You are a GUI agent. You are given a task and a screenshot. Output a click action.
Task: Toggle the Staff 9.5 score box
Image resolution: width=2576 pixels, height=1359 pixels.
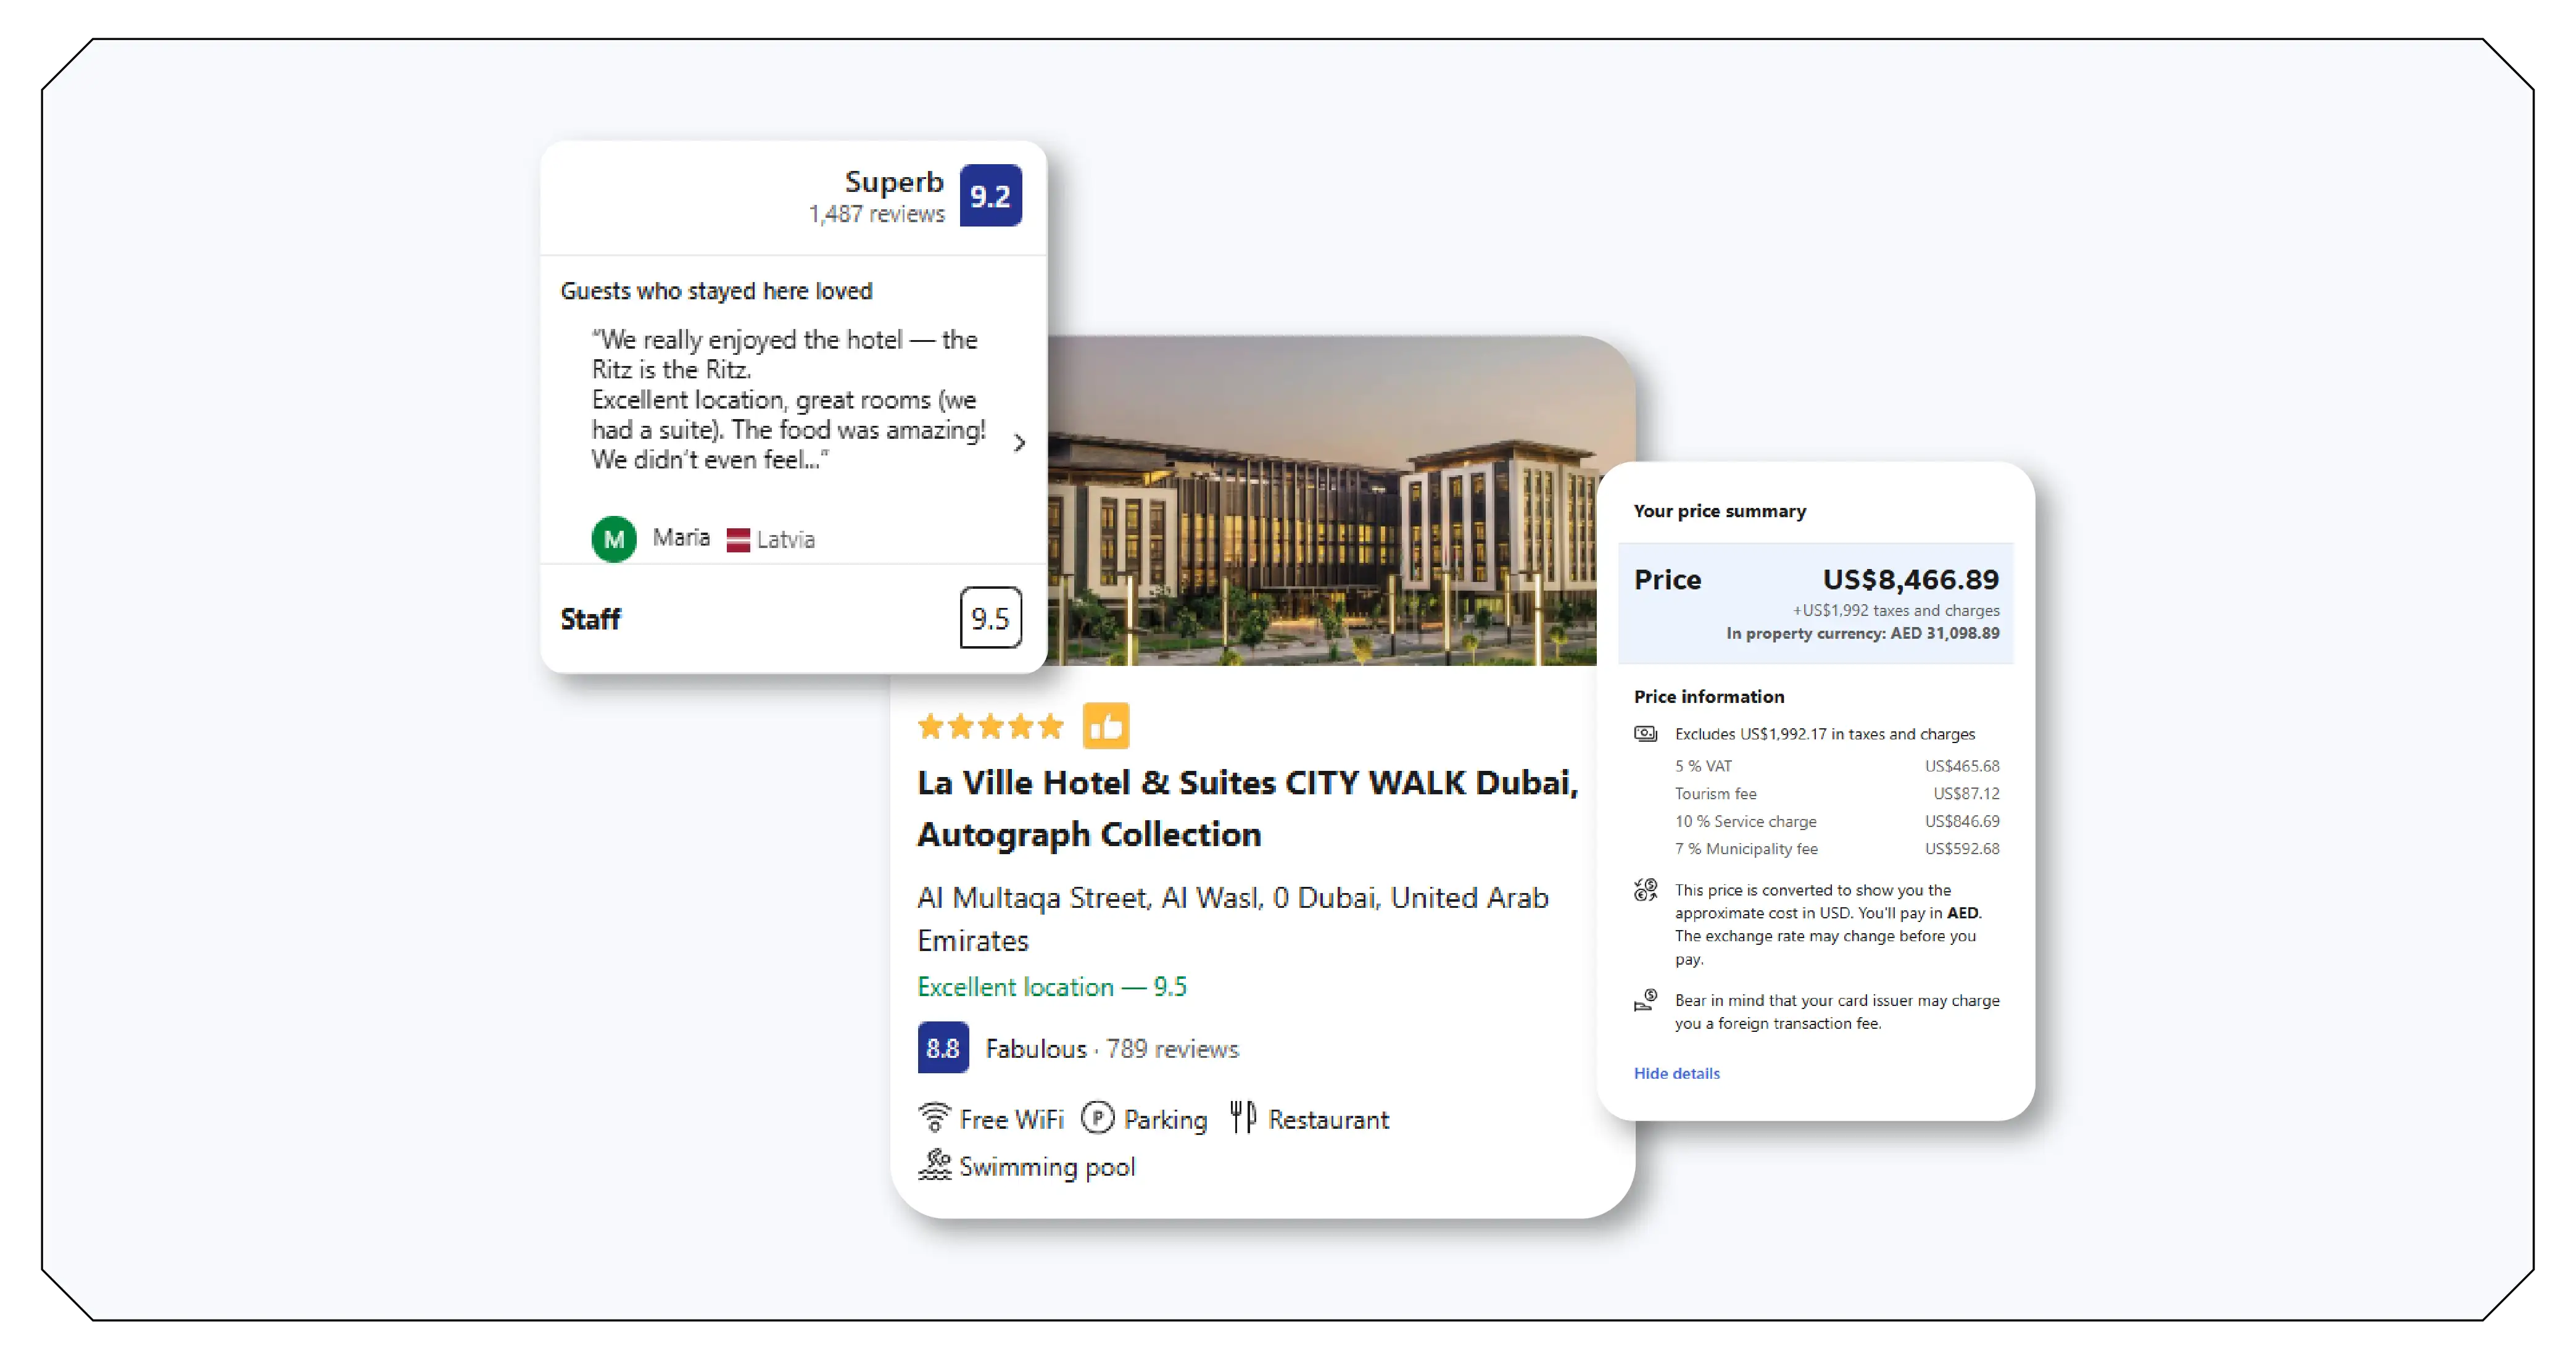[x=989, y=619]
